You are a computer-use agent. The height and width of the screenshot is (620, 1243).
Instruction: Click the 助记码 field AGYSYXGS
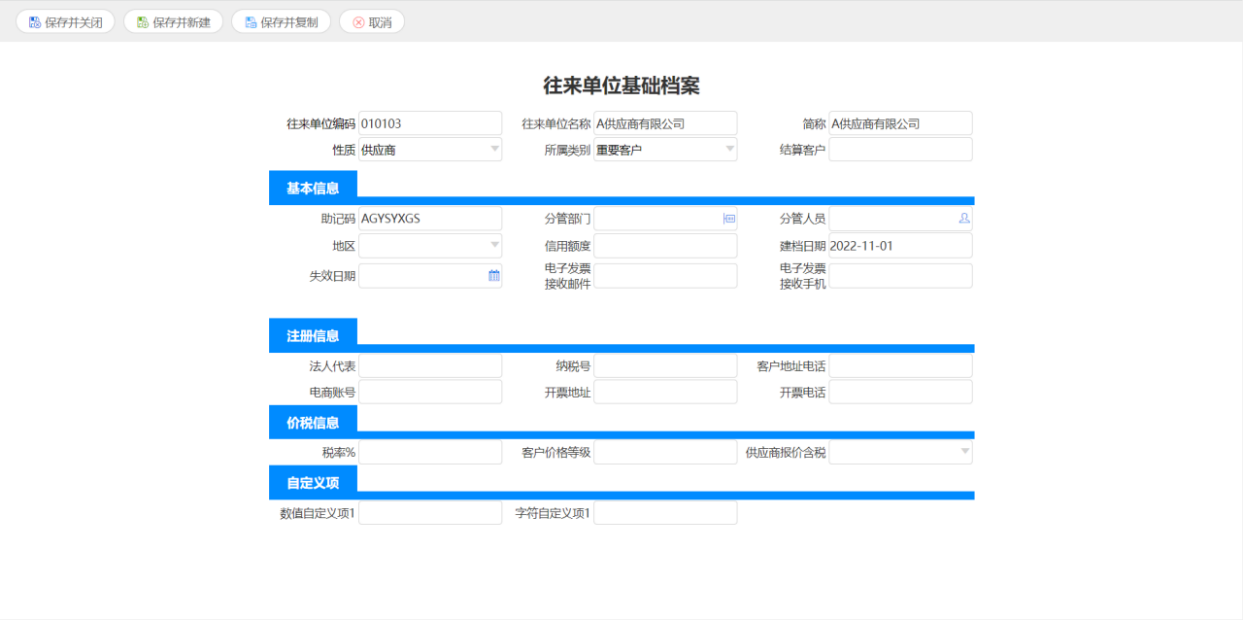coord(430,218)
